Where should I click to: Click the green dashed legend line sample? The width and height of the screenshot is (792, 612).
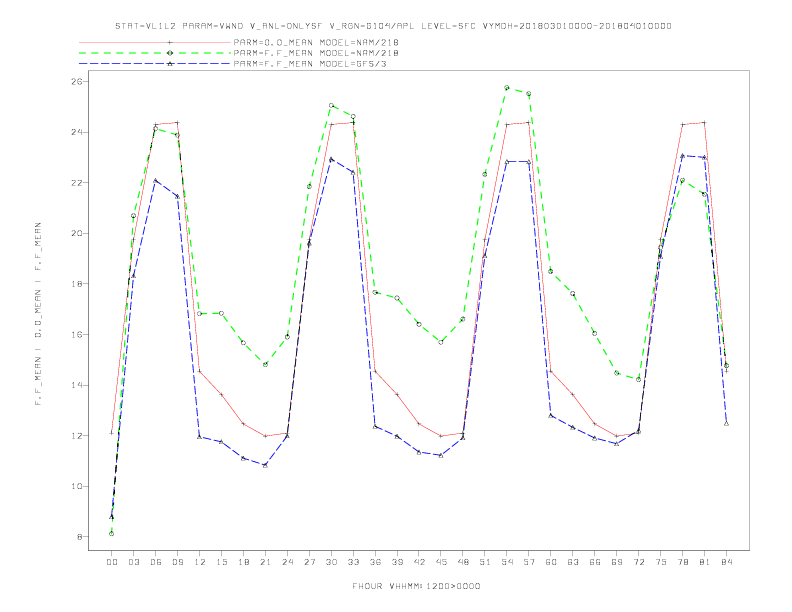[155, 53]
